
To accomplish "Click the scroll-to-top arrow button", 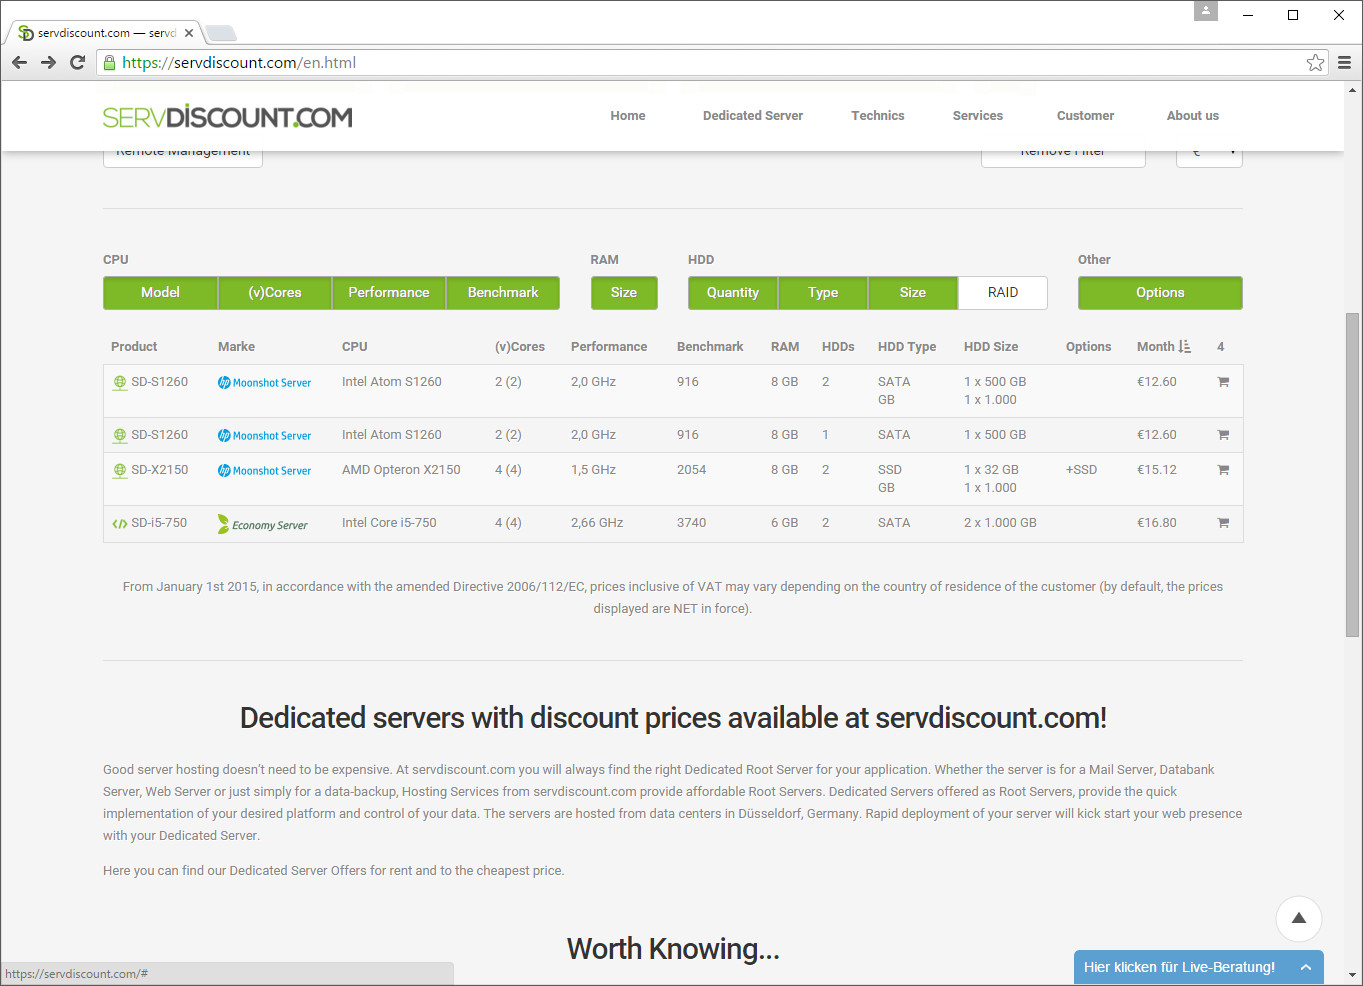I will pos(1298,918).
